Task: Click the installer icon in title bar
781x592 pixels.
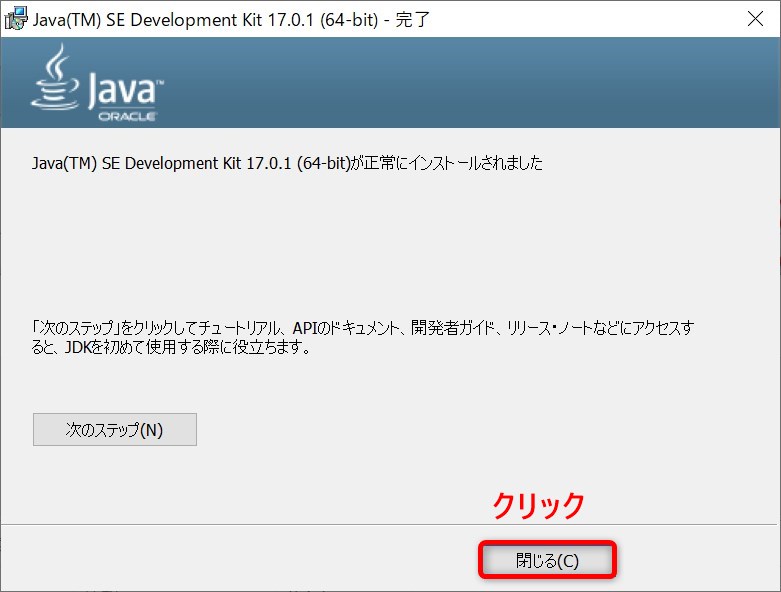Action: click(x=16, y=19)
